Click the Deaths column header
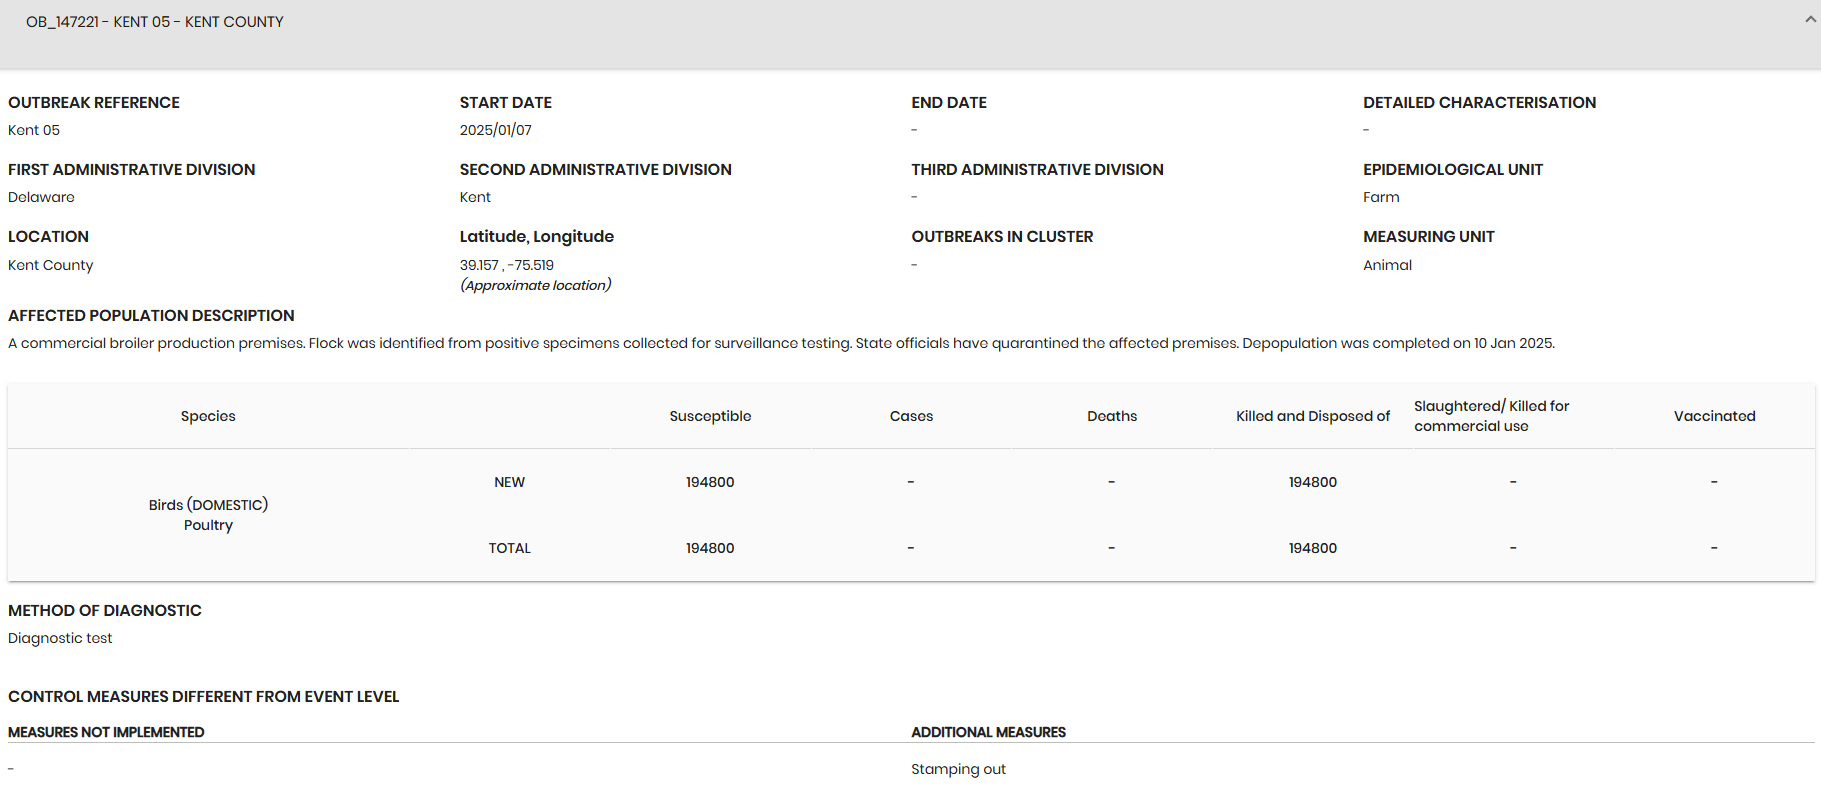This screenshot has width=1821, height=795. (x=1112, y=416)
